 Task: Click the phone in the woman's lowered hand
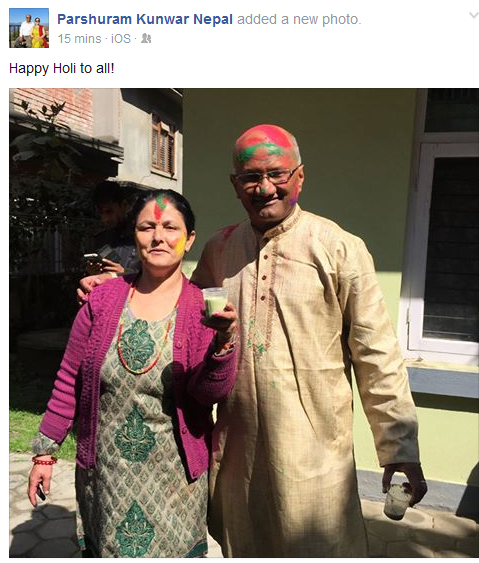click(41, 491)
